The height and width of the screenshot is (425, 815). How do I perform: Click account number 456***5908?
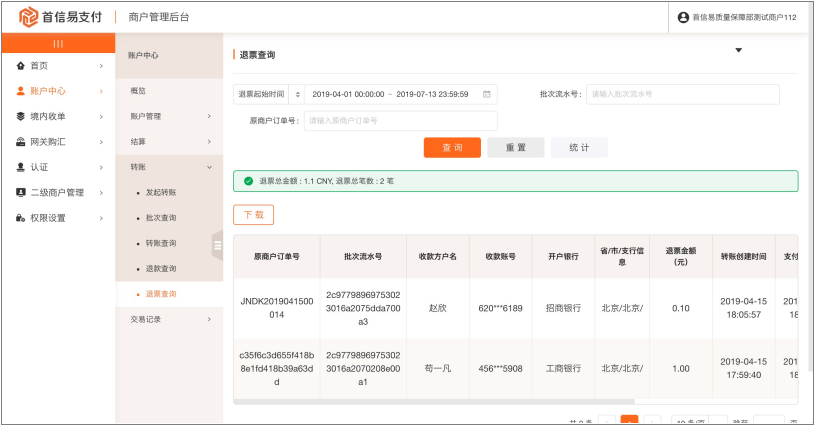coord(500,368)
